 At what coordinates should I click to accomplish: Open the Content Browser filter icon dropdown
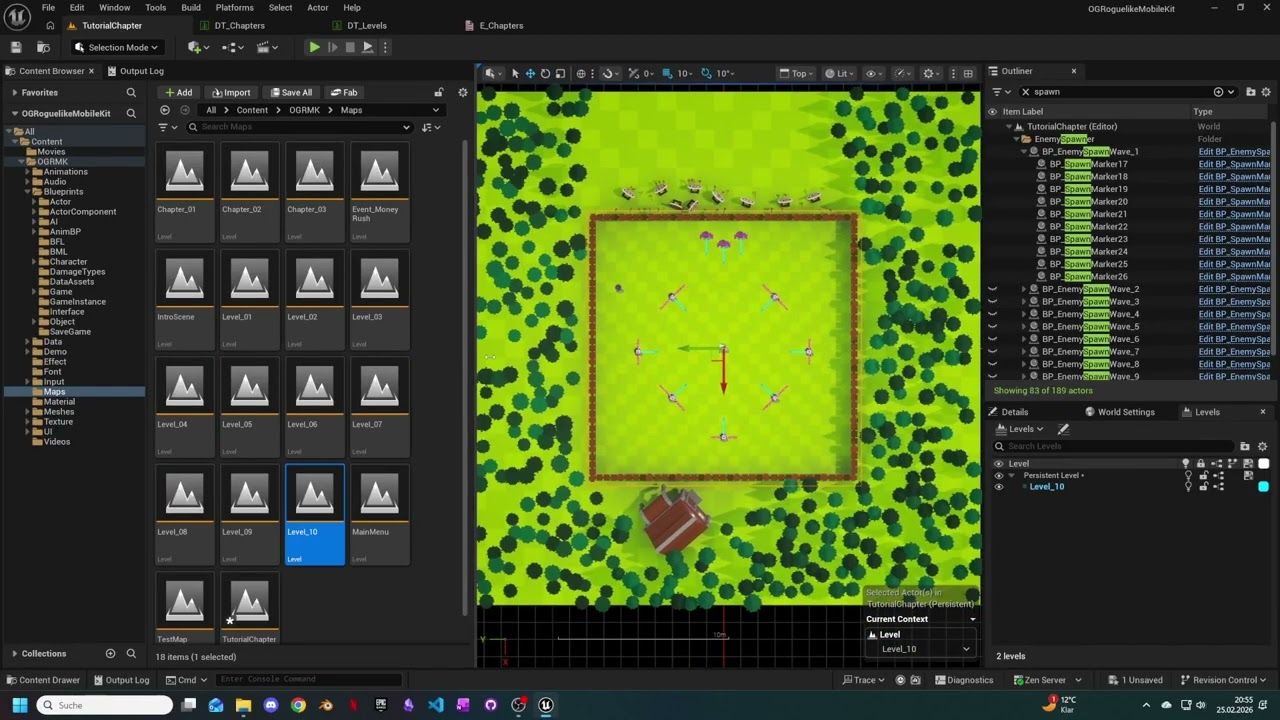coord(167,127)
